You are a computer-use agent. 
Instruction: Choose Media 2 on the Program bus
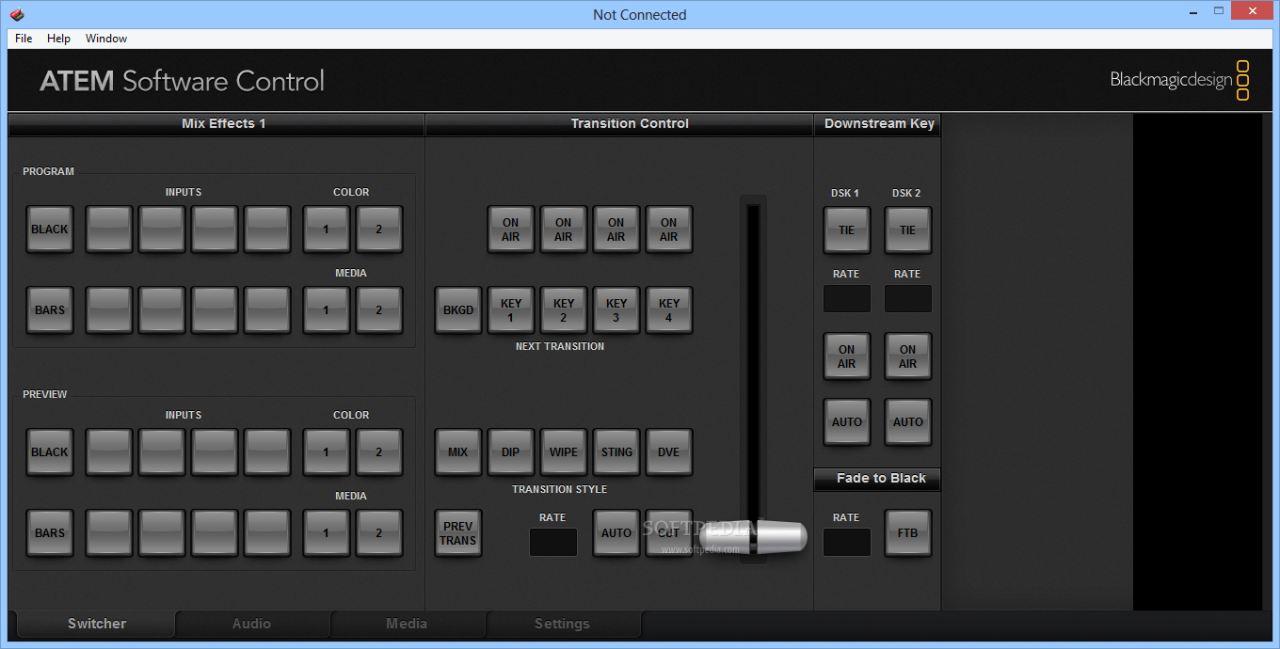[379, 310]
